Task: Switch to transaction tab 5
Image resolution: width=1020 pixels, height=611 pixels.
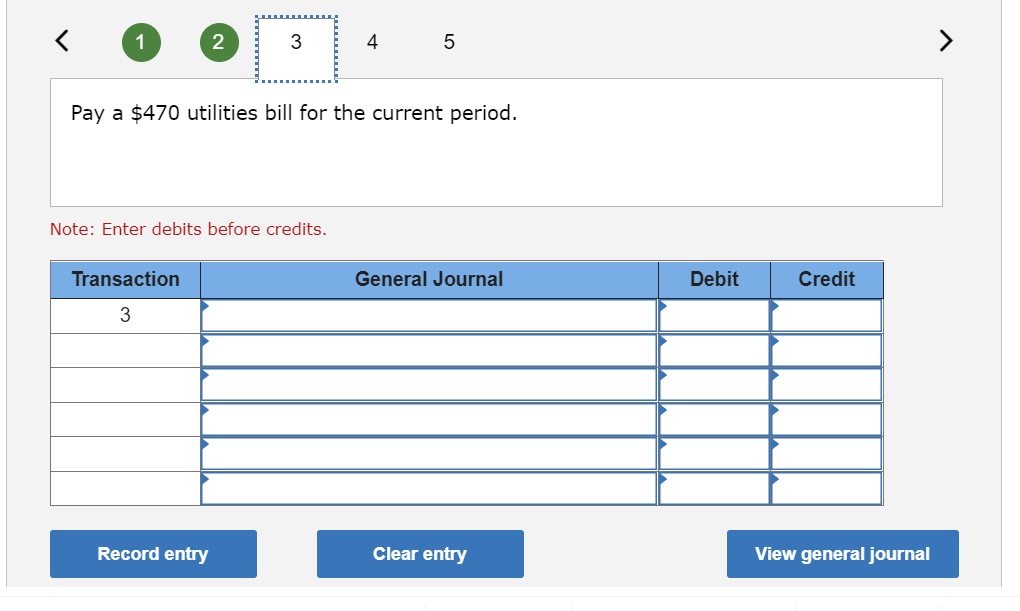Action: [448, 42]
